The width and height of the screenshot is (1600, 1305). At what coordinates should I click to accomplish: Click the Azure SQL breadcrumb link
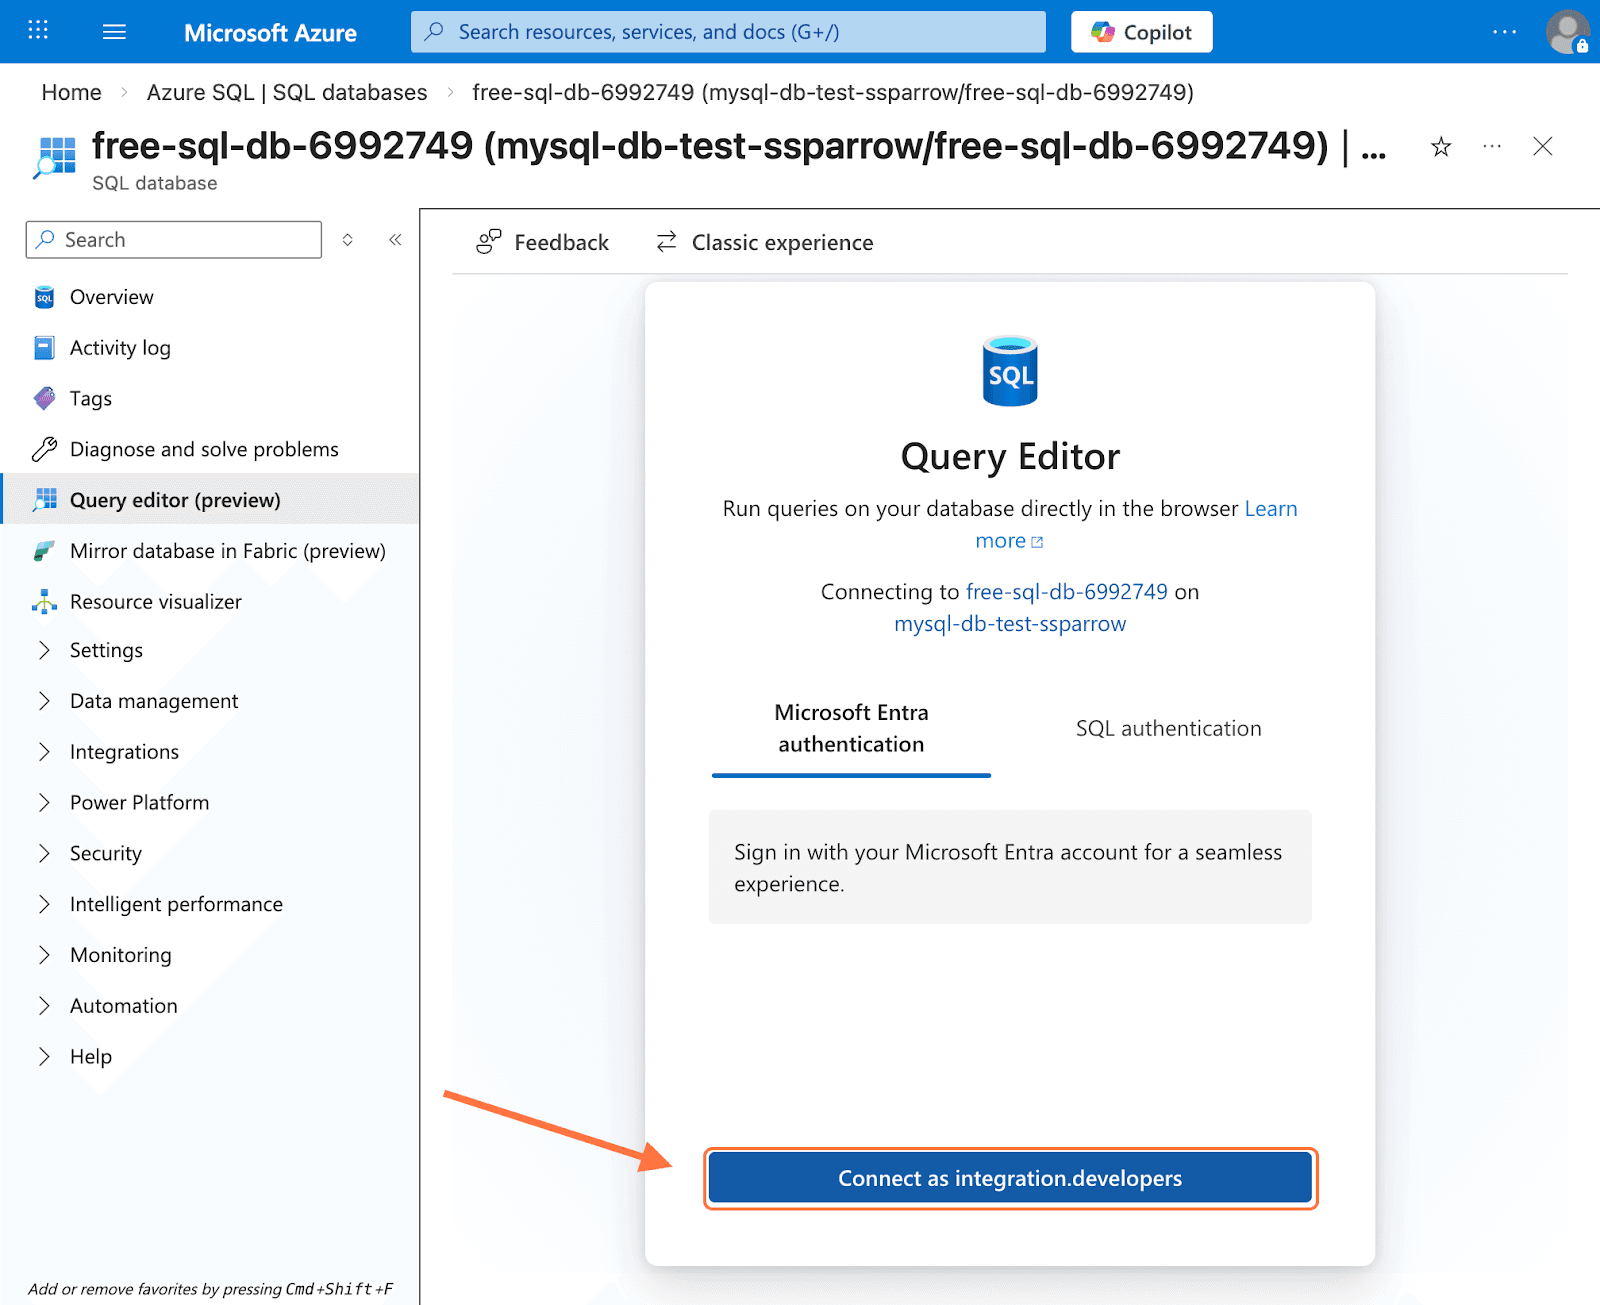pos(286,93)
